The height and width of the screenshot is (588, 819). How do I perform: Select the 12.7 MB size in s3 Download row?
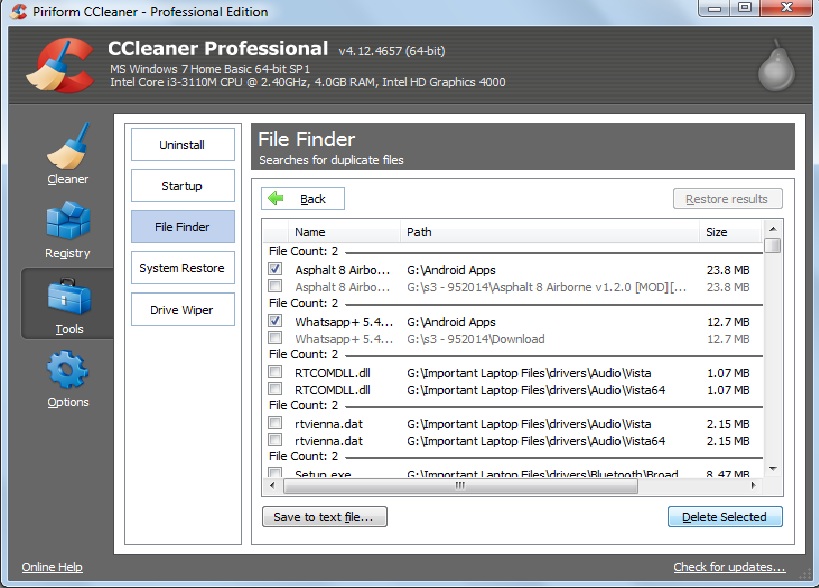click(728, 339)
